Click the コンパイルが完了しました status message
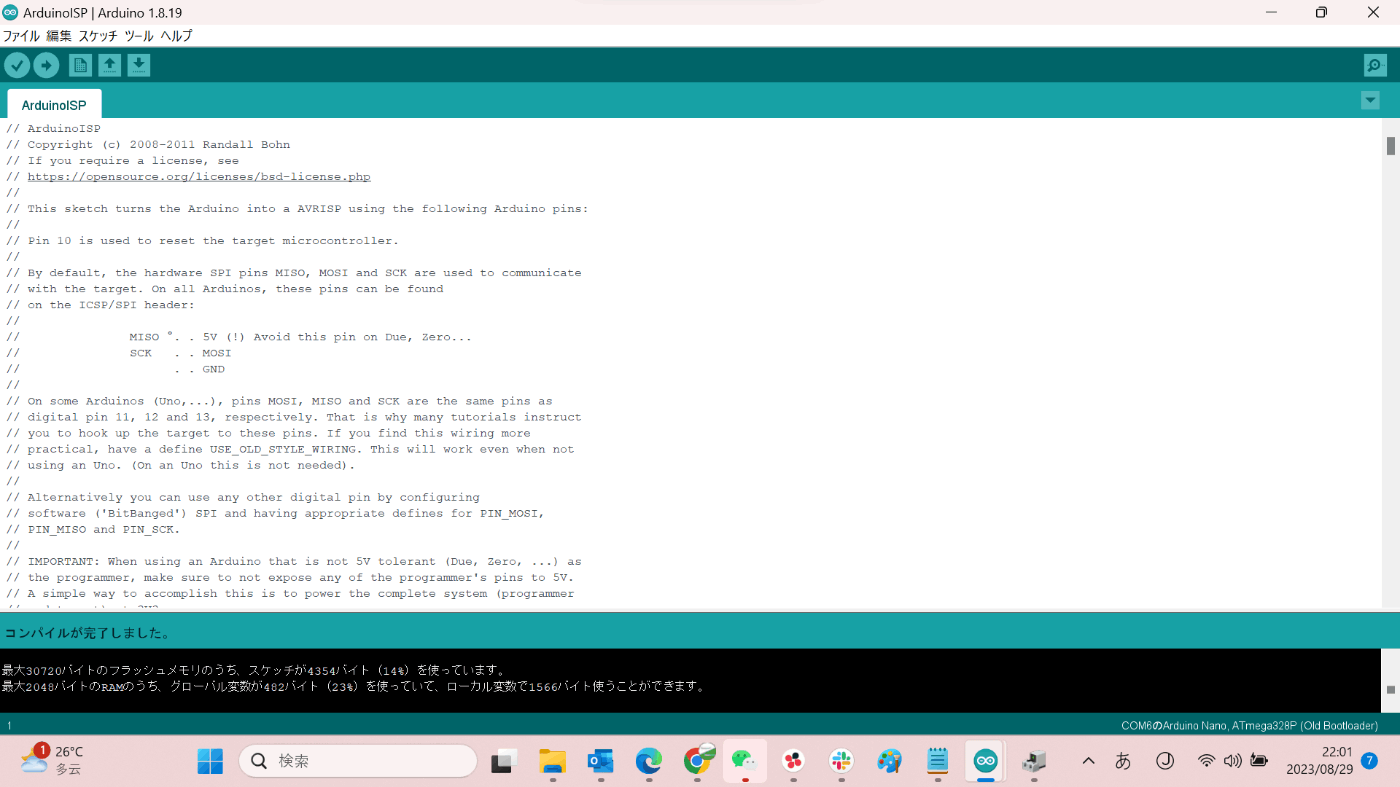This screenshot has width=1400, height=787. pyautogui.click(x=87, y=633)
